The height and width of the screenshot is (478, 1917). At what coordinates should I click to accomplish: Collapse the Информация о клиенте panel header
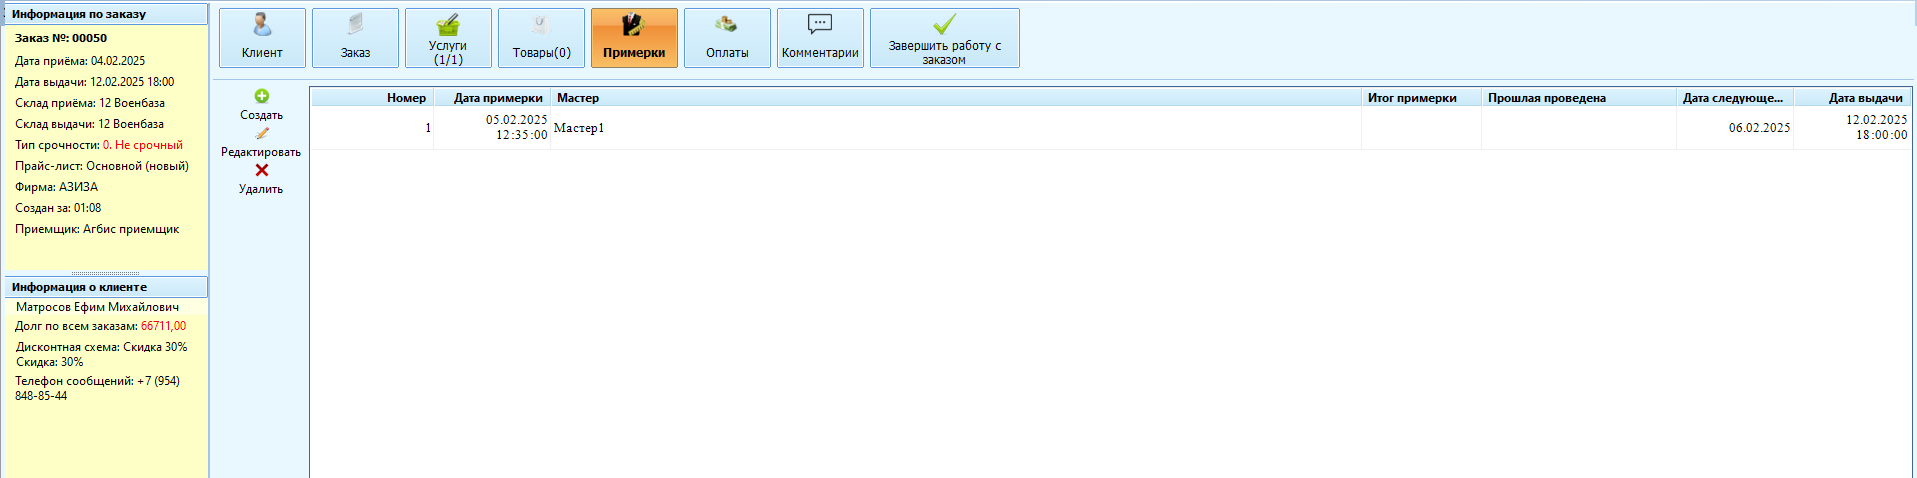105,287
